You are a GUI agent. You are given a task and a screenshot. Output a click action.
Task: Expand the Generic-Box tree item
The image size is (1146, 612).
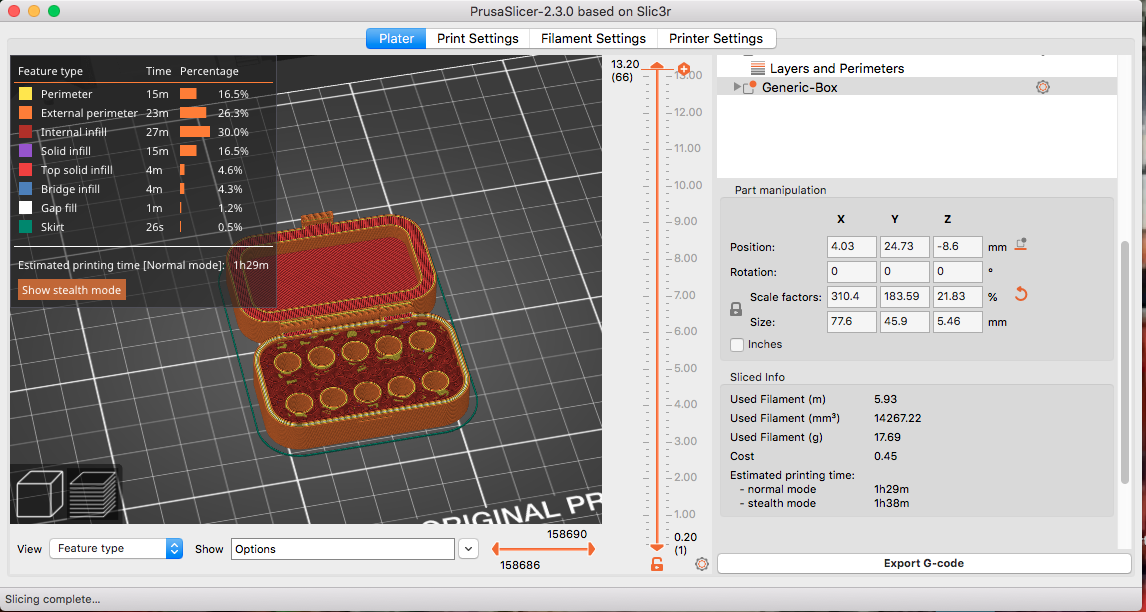(737, 87)
